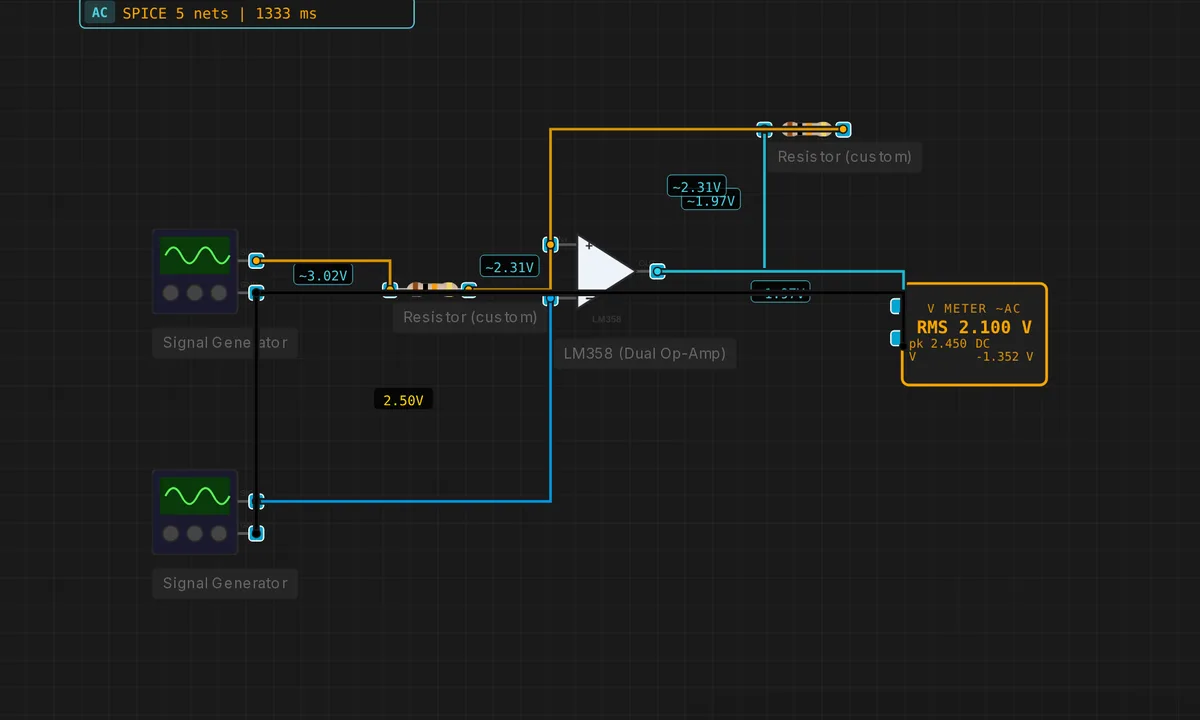Select the lower Signal Generator's waveform screen

pyautogui.click(x=195, y=496)
